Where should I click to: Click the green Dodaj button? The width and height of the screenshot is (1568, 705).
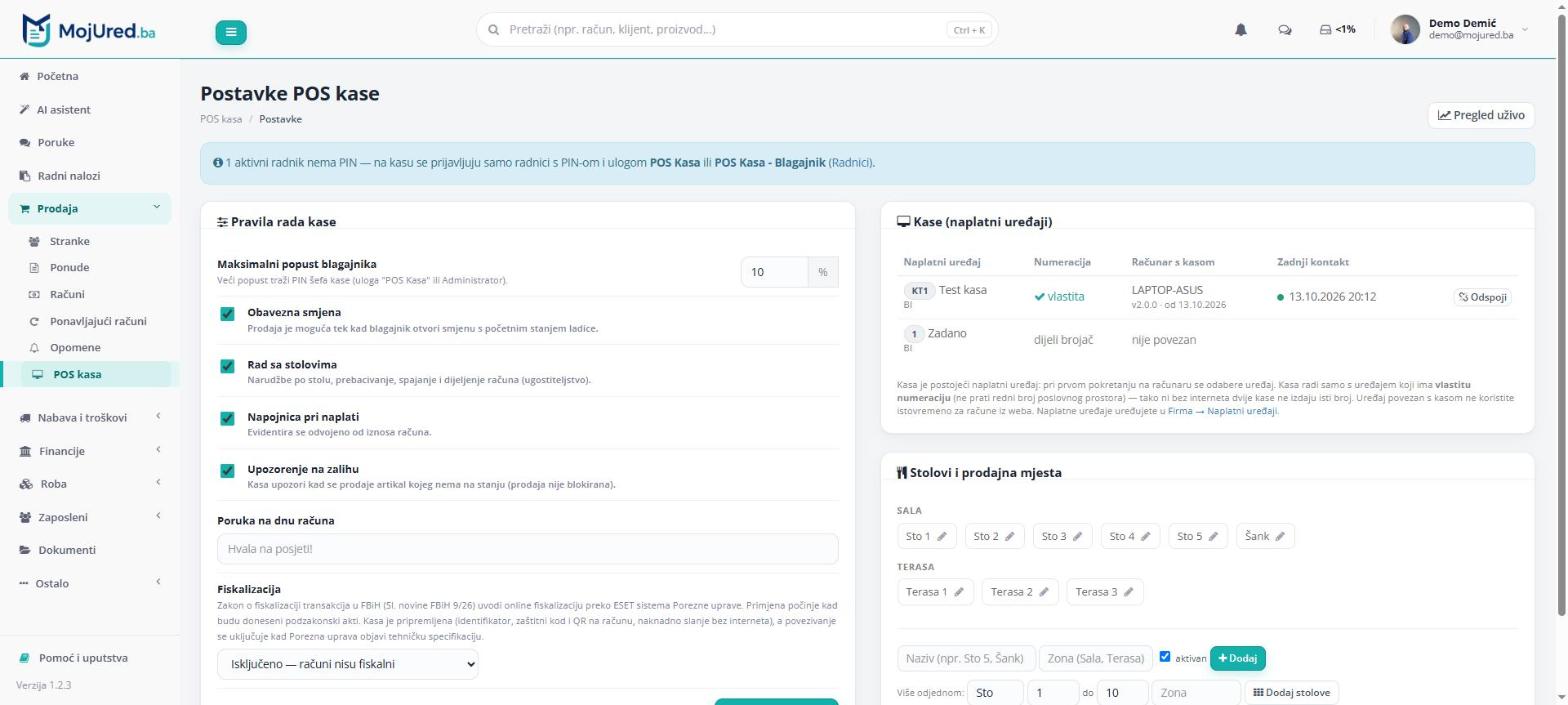(x=1237, y=658)
